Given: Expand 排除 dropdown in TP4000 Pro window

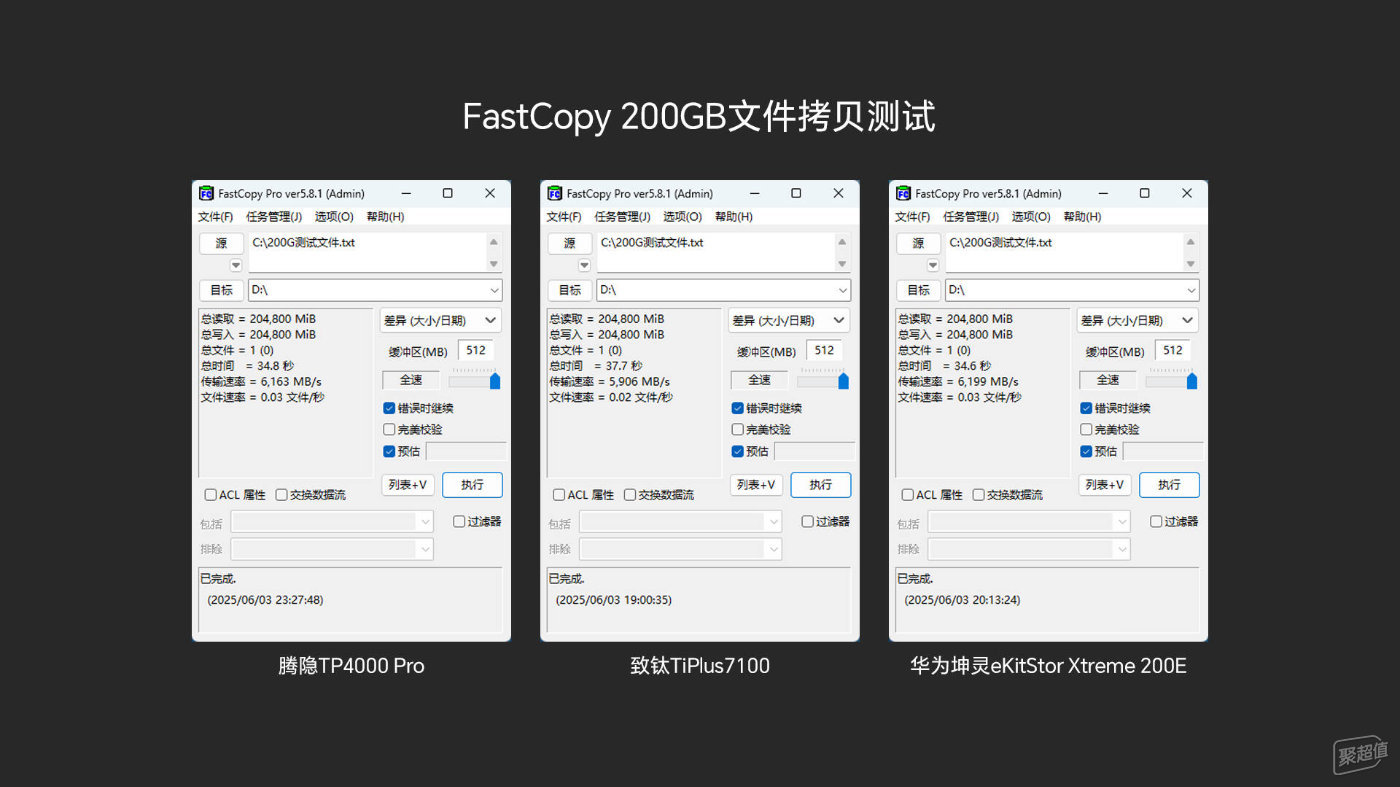Looking at the screenshot, I should click(x=424, y=549).
